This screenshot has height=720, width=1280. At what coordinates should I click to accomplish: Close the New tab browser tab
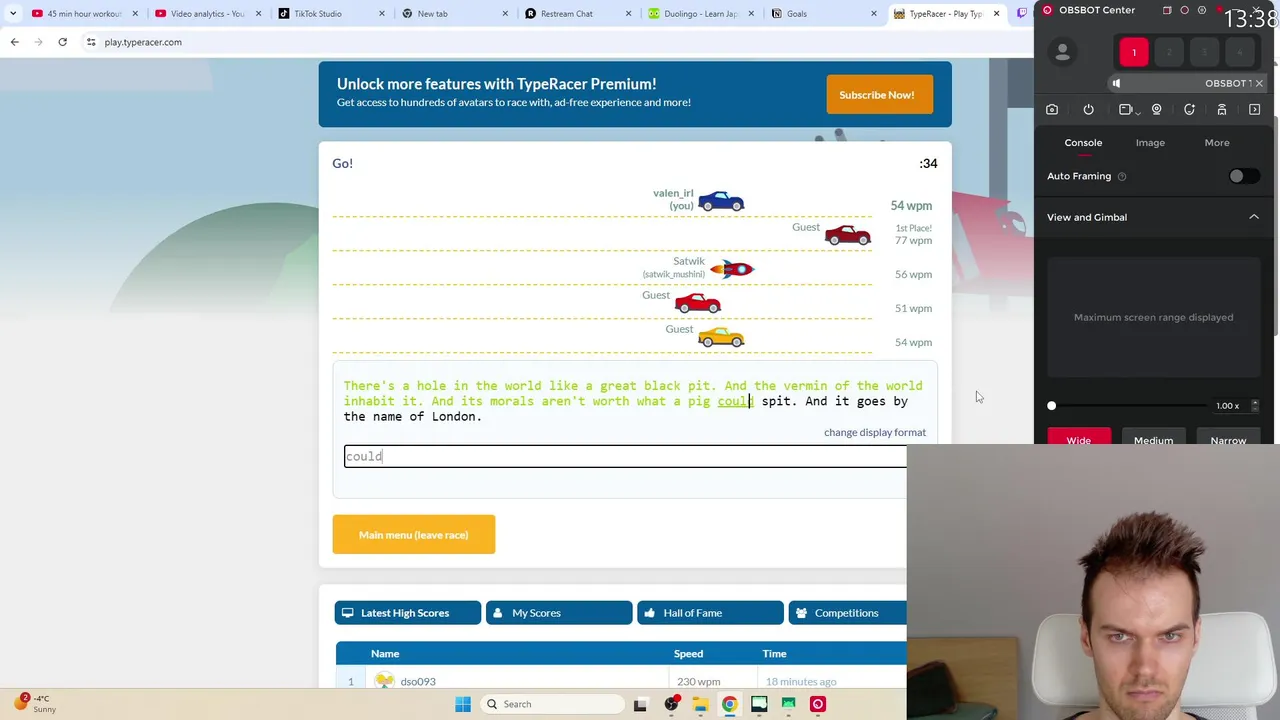click(x=505, y=14)
